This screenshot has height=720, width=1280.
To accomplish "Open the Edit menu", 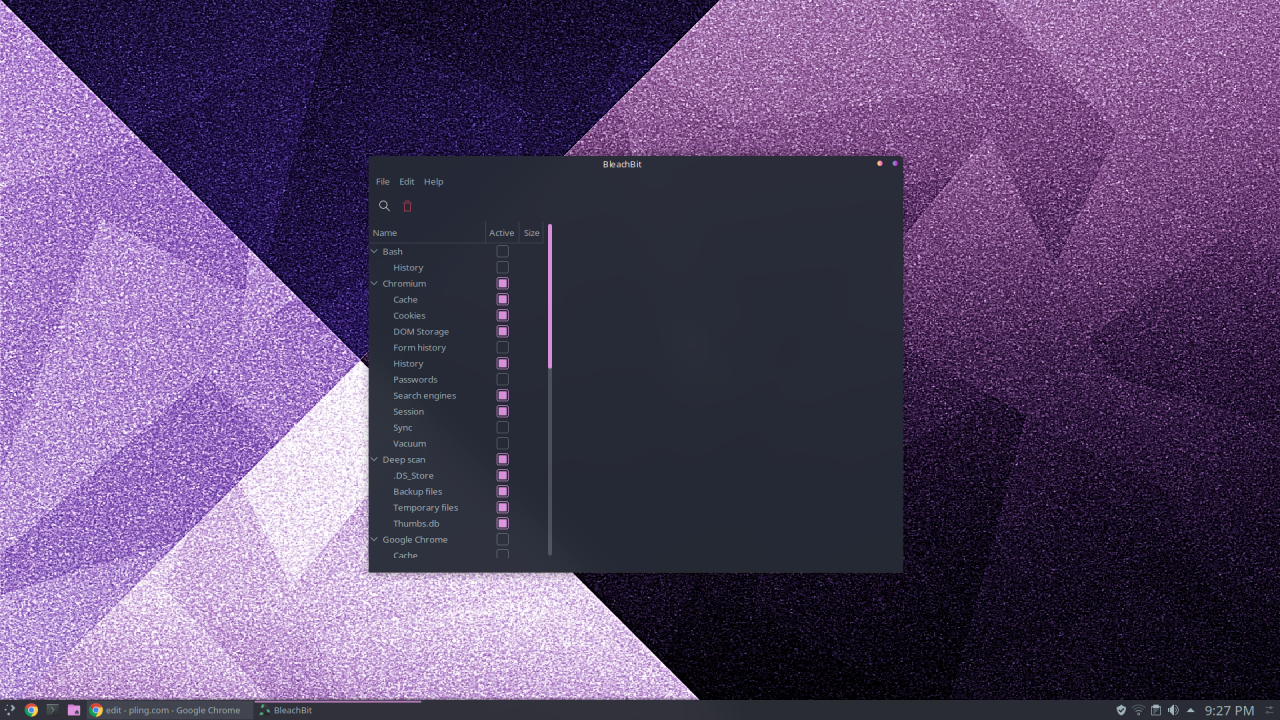I will (x=407, y=182).
